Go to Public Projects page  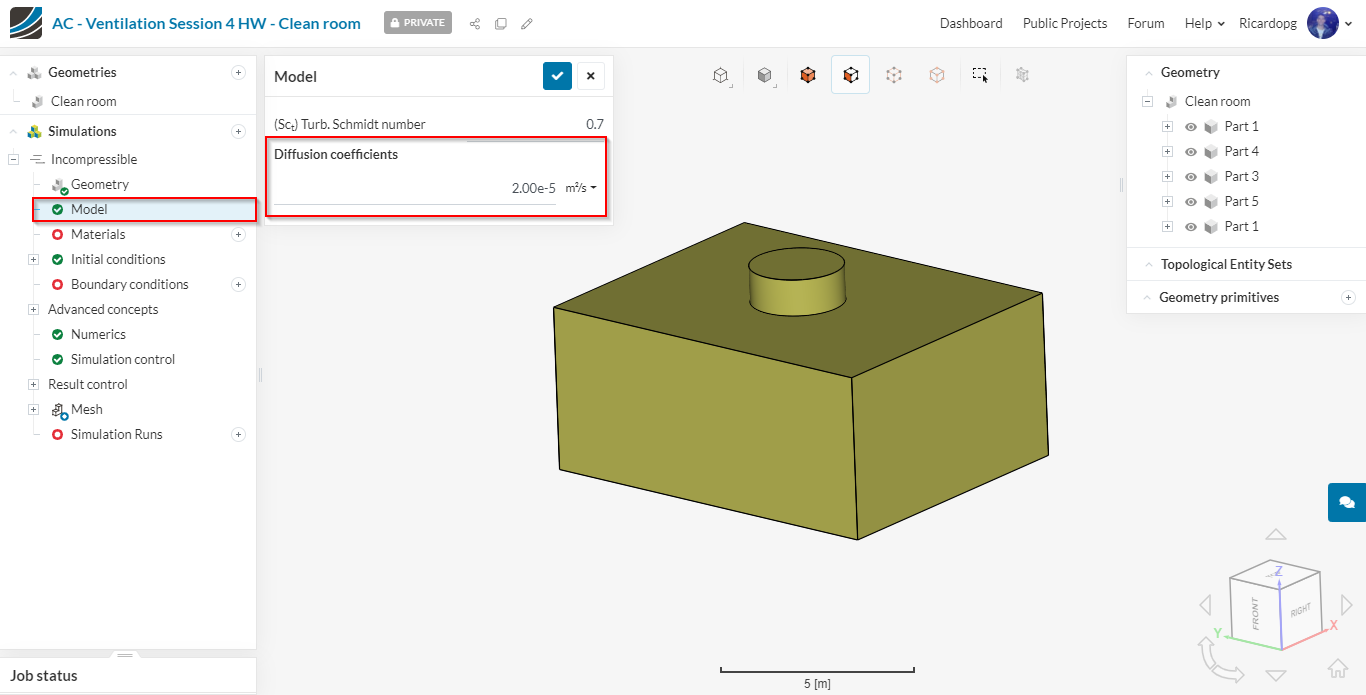pos(1064,23)
